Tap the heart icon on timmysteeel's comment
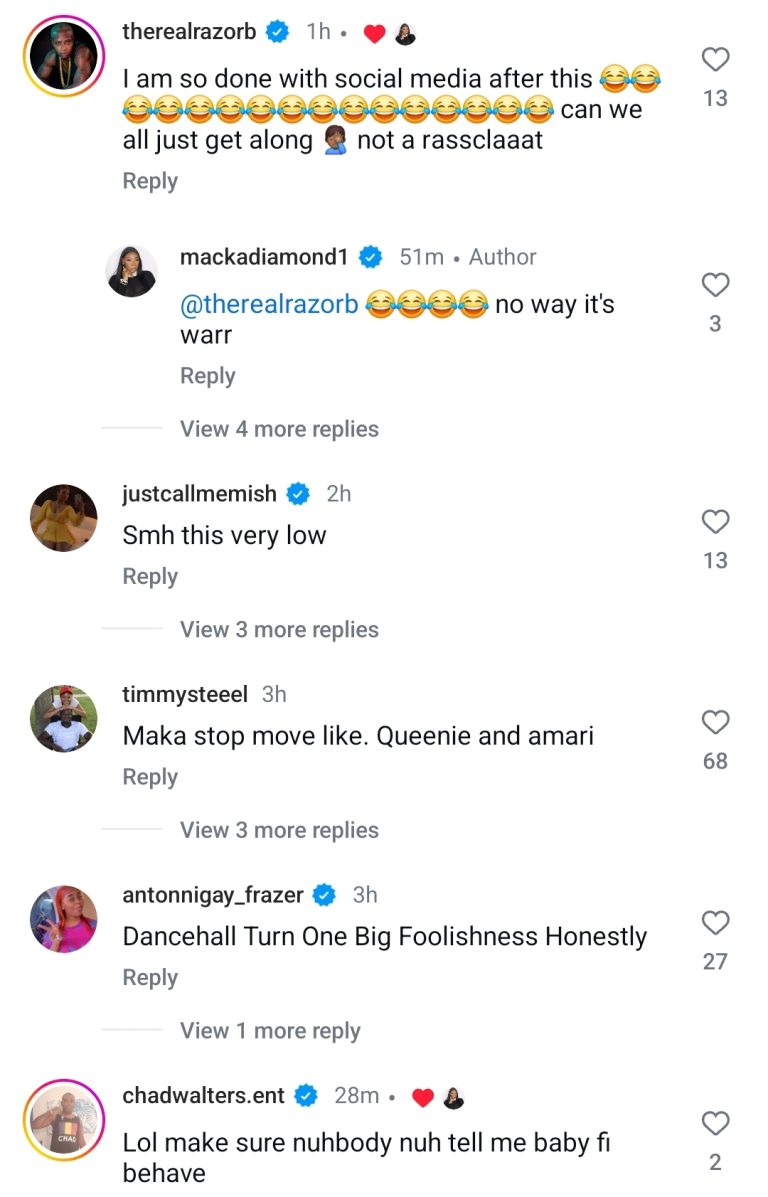This screenshot has width=768, height=1197. 714,721
